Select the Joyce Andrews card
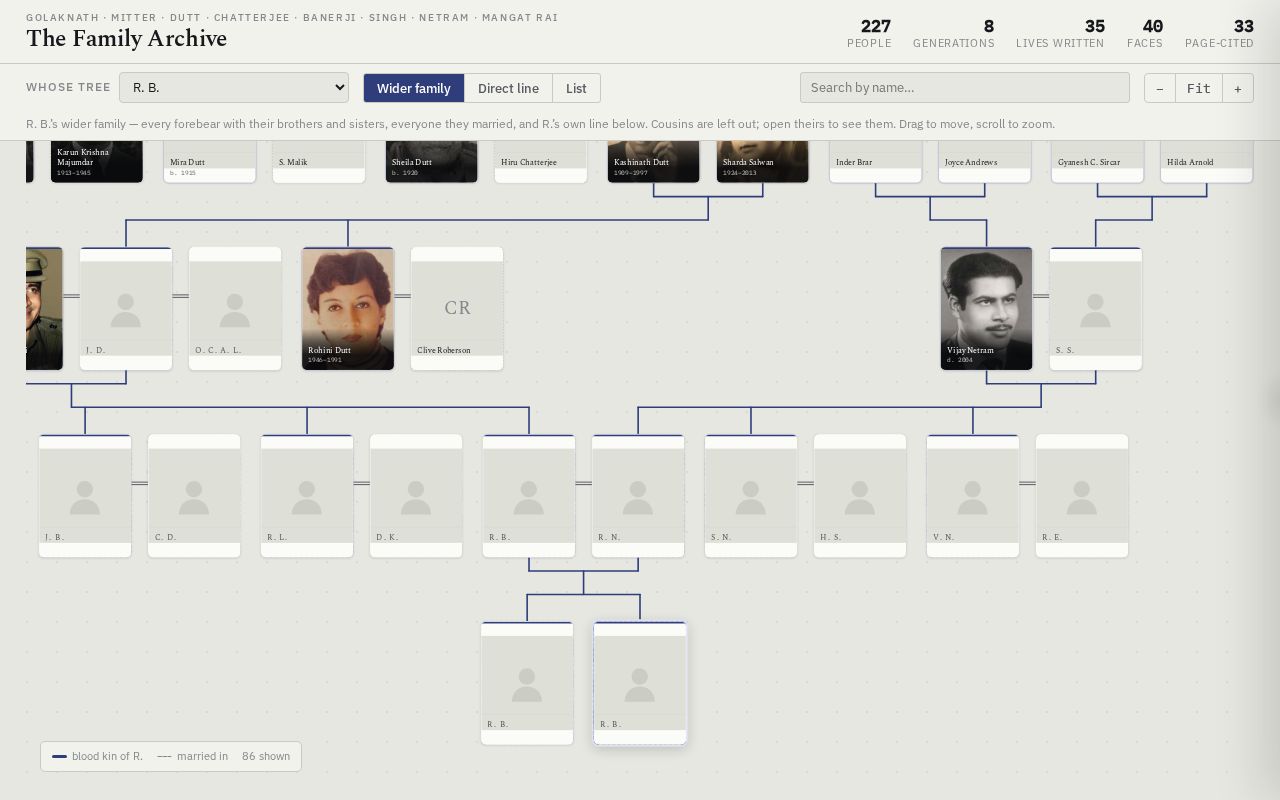This screenshot has height=800, width=1280. tap(985, 162)
